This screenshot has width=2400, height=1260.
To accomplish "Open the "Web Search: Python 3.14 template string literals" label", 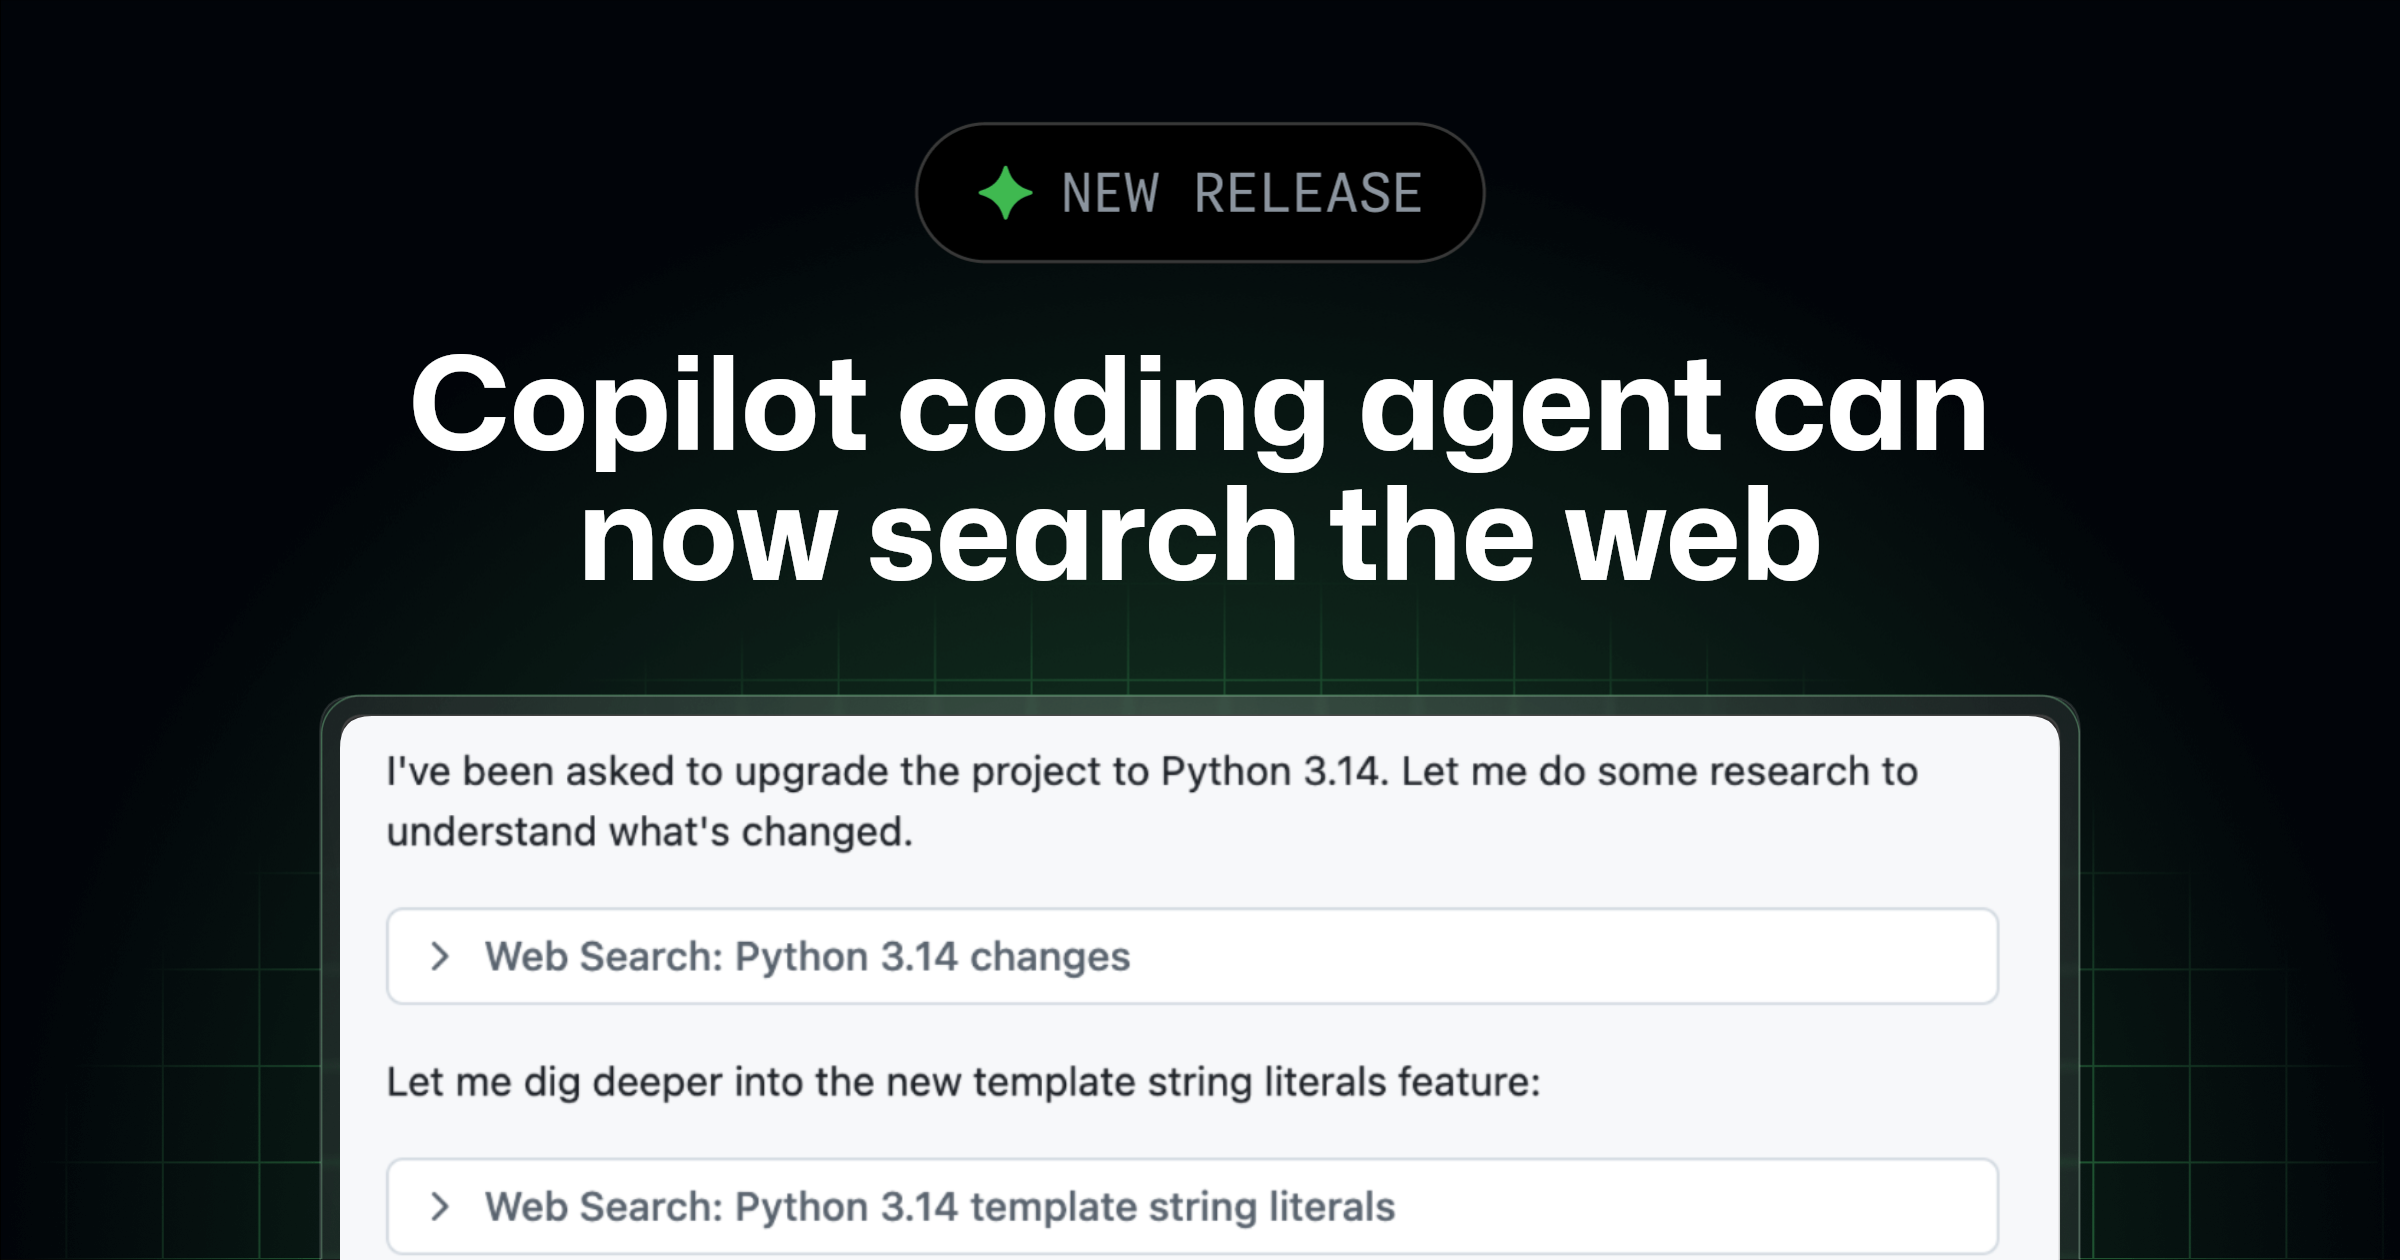I will (x=940, y=1207).
